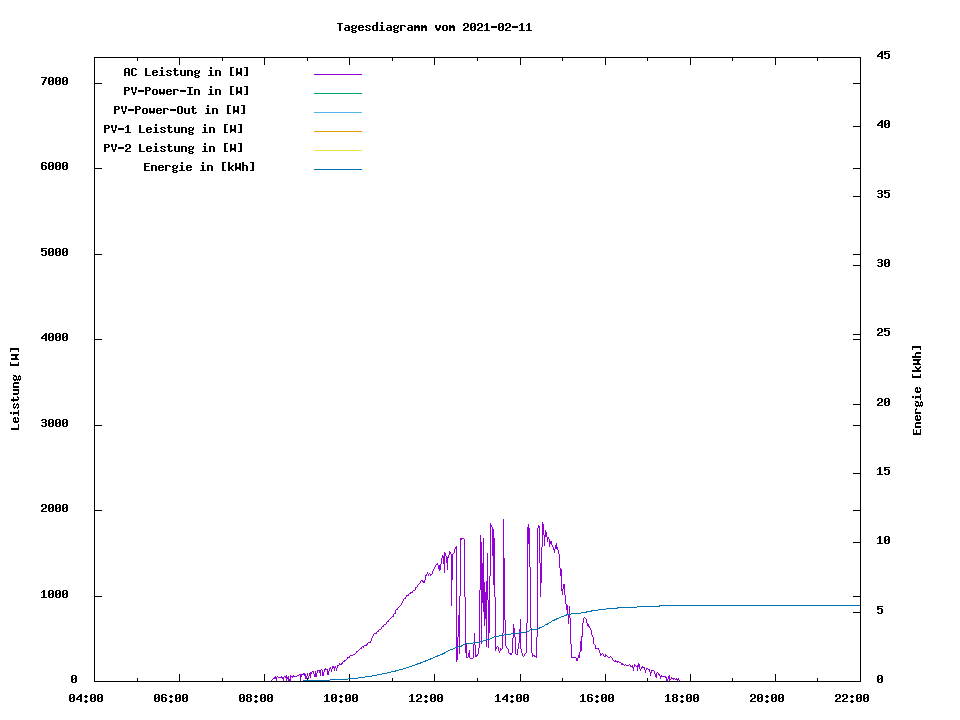Pick the PV-1 Leistung in [W] legend label
Viewport: 960px width, 720px height.
click(x=173, y=129)
